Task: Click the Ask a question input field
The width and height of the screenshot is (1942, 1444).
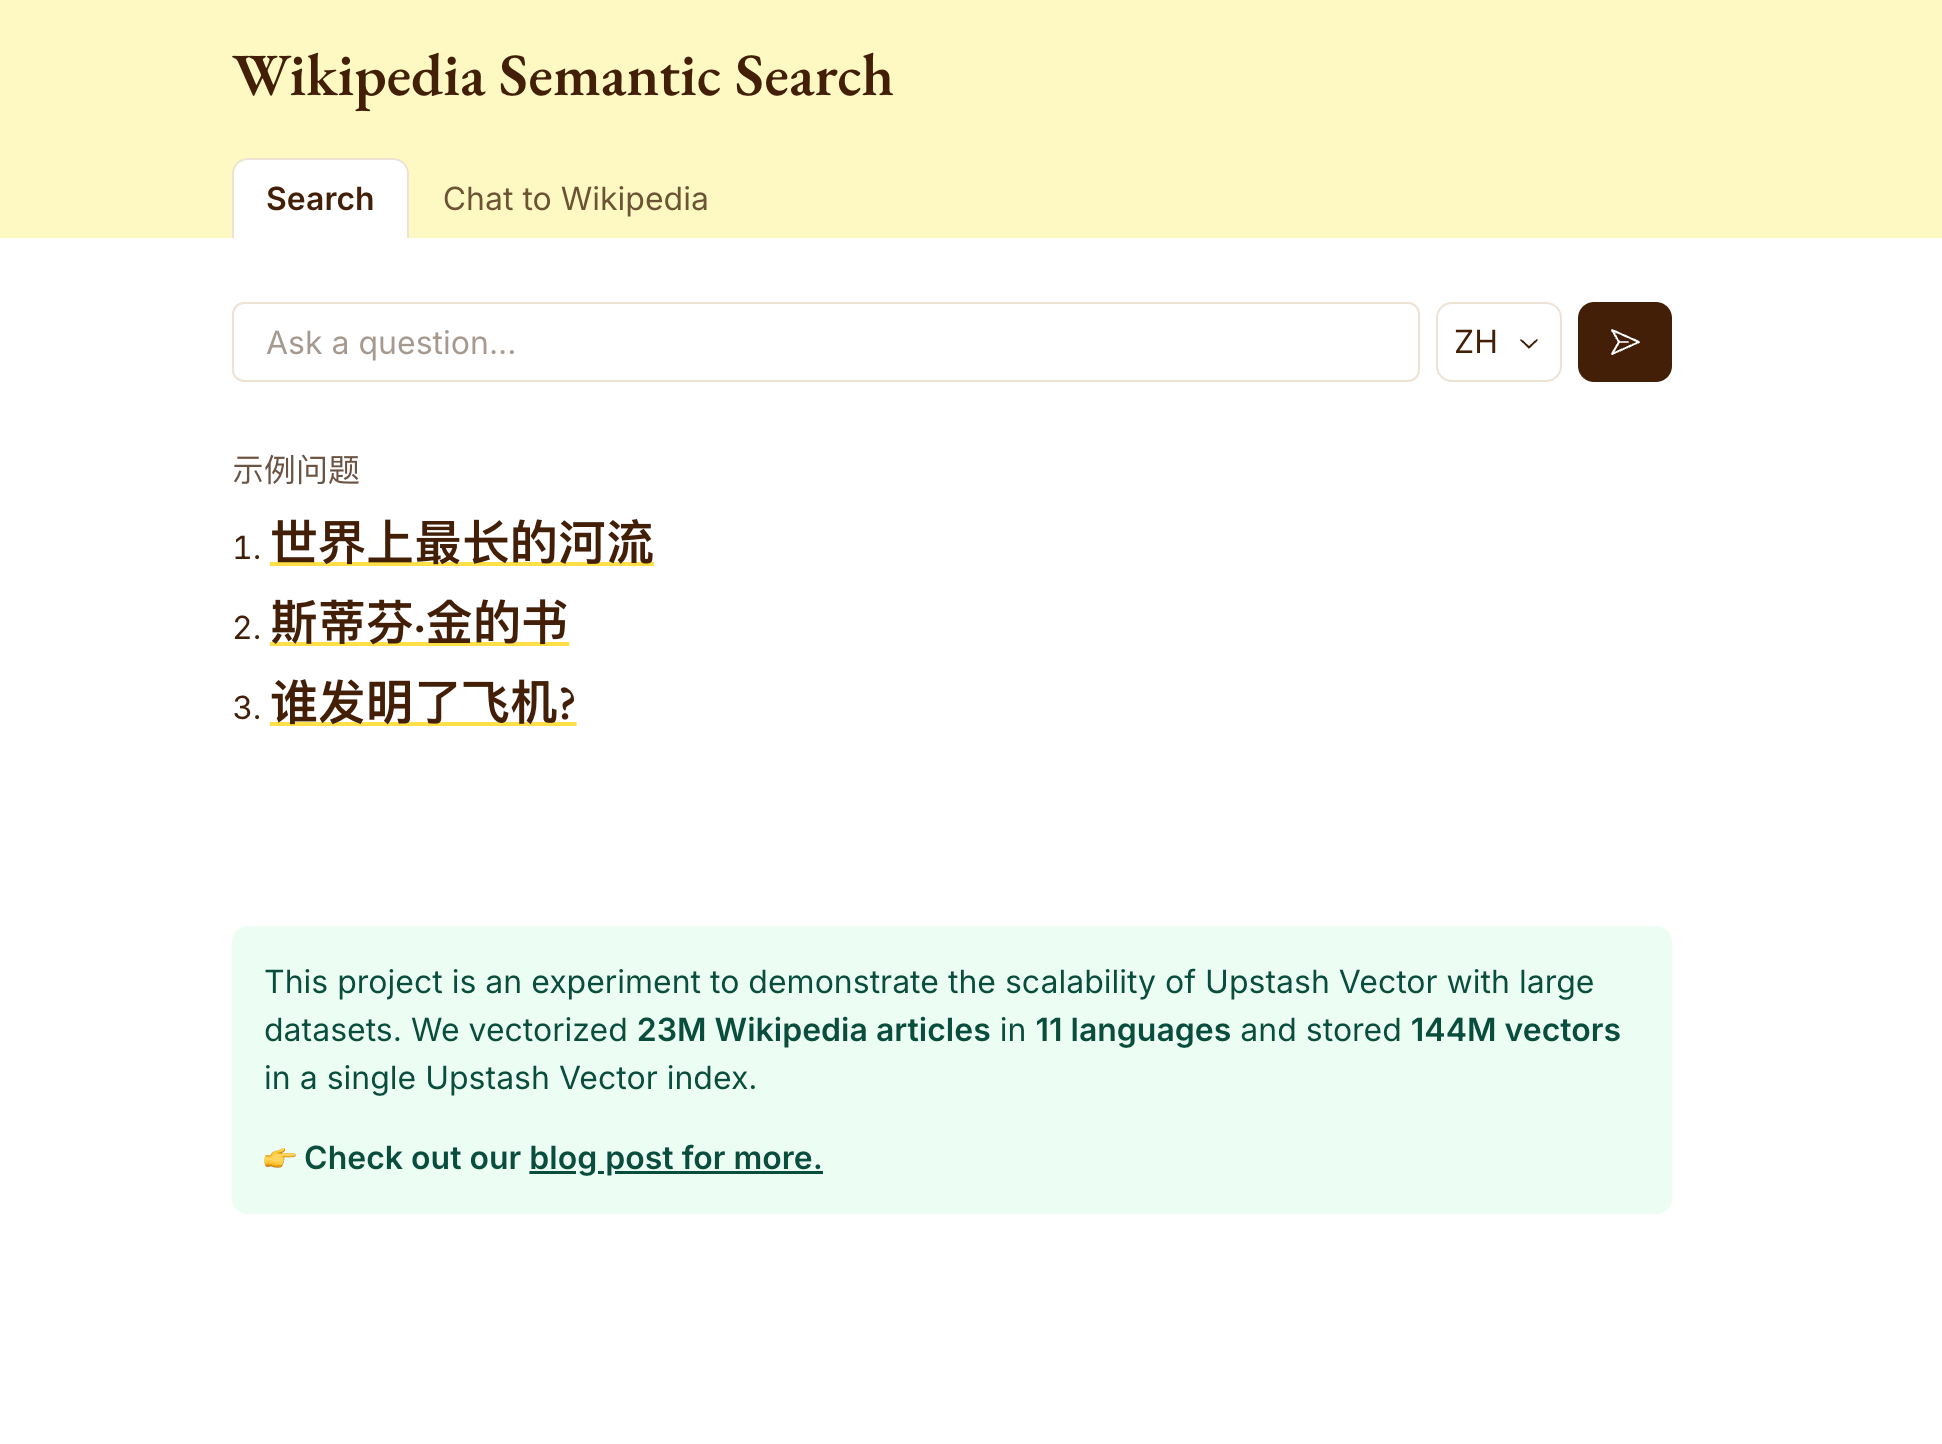Action: (x=825, y=341)
